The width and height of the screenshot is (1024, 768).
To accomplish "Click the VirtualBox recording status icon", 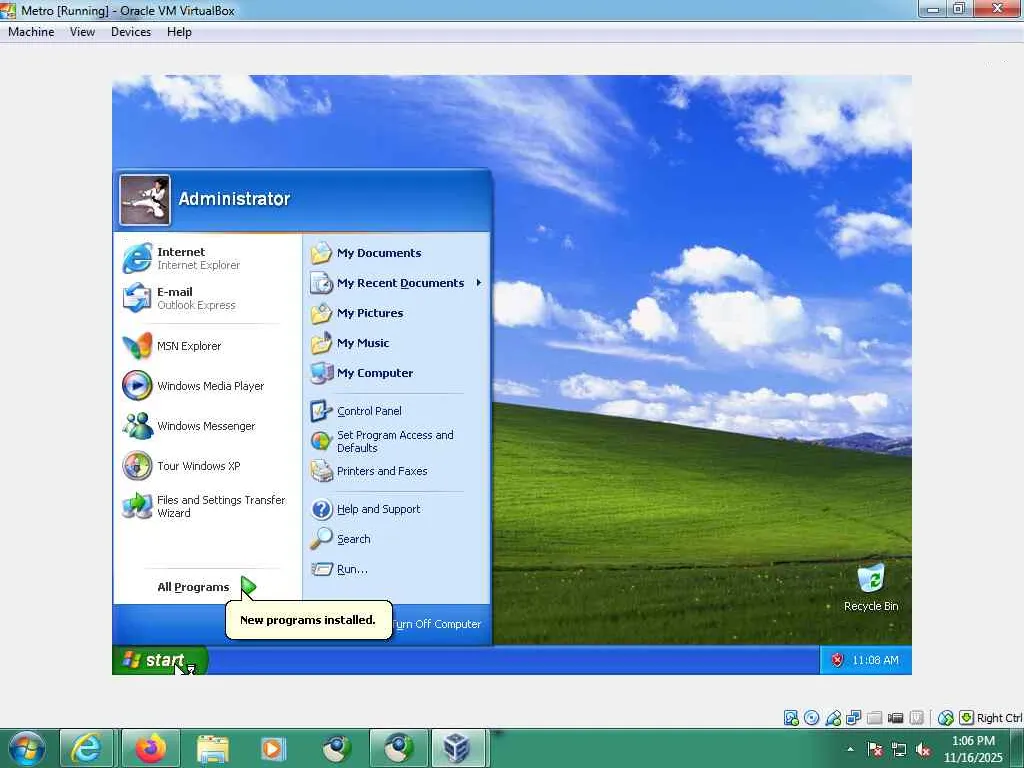I will (916, 718).
